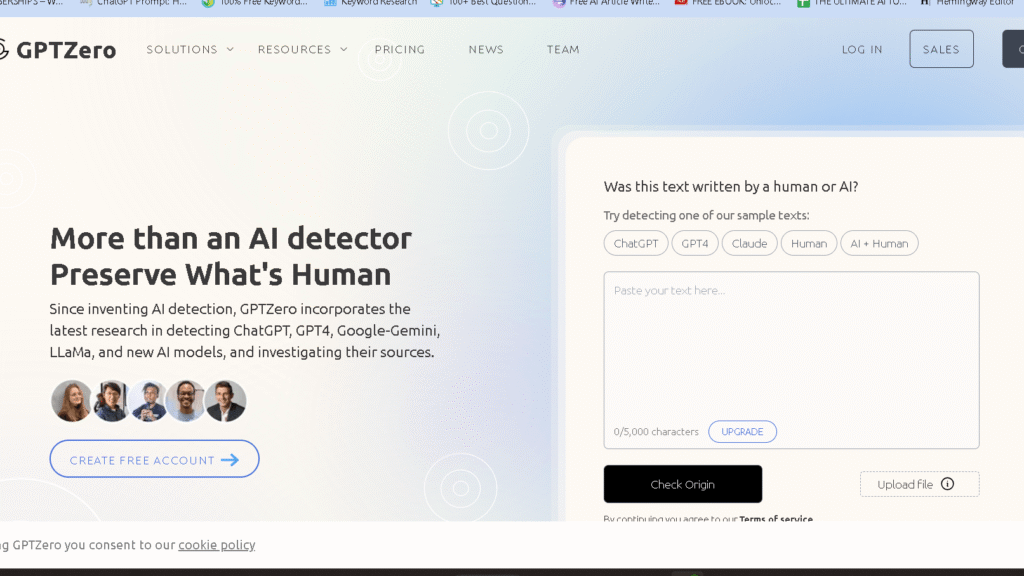Viewport: 1024px width, 576px height.
Task: Load the AI + Human sample text
Action: click(x=879, y=243)
